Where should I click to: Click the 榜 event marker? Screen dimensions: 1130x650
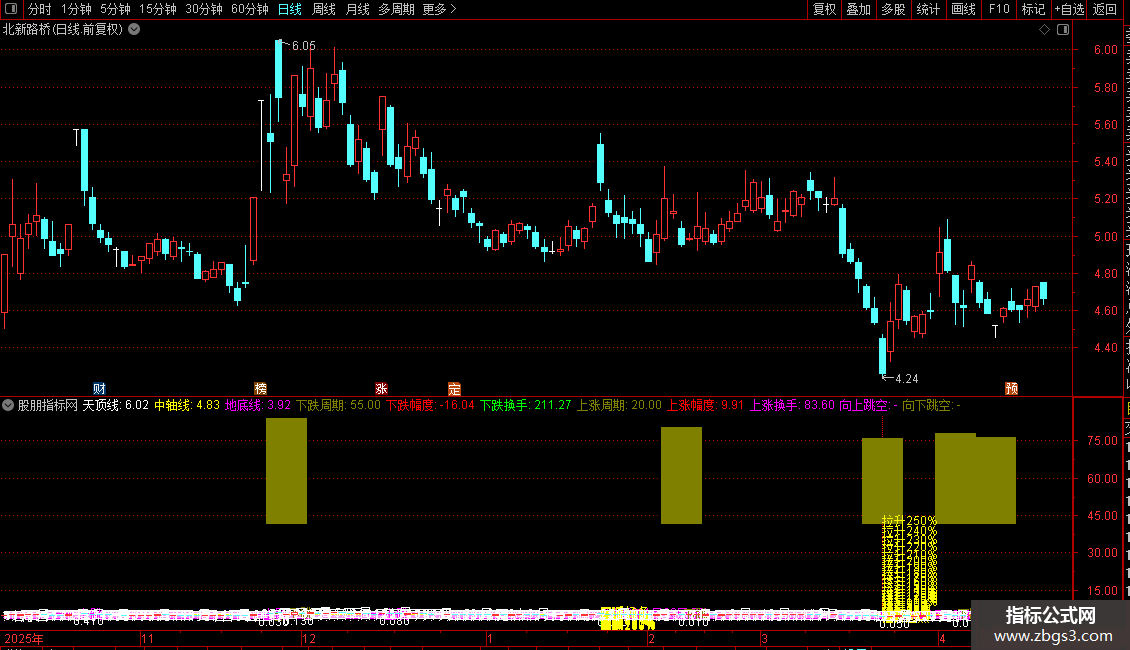click(x=260, y=388)
